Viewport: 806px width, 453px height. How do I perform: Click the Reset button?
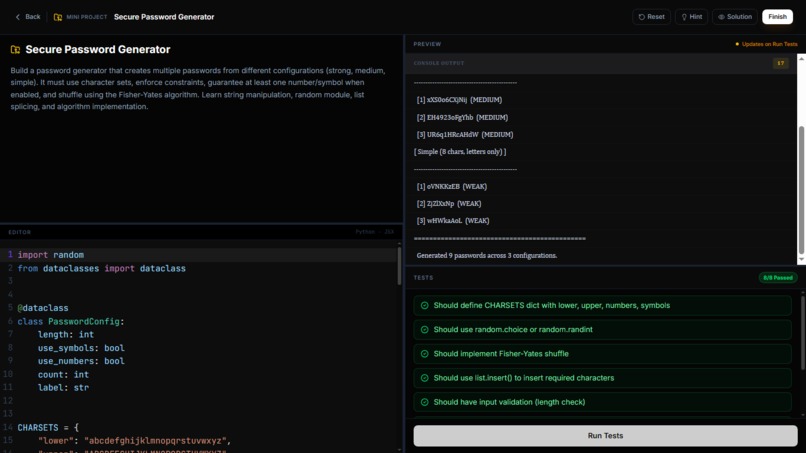pyautogui.click(x=651, y=17)
